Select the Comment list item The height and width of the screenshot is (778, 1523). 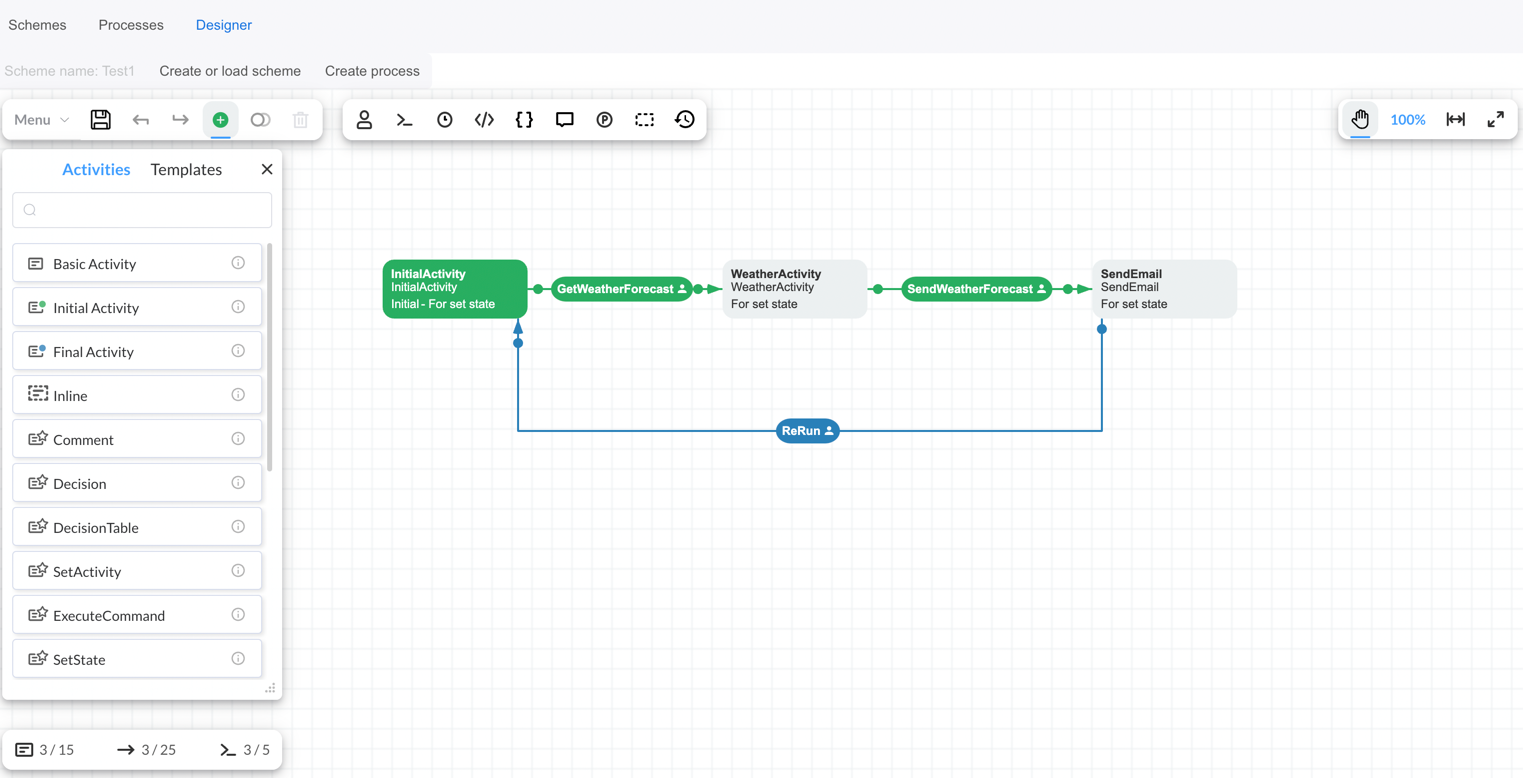point(137,440)
